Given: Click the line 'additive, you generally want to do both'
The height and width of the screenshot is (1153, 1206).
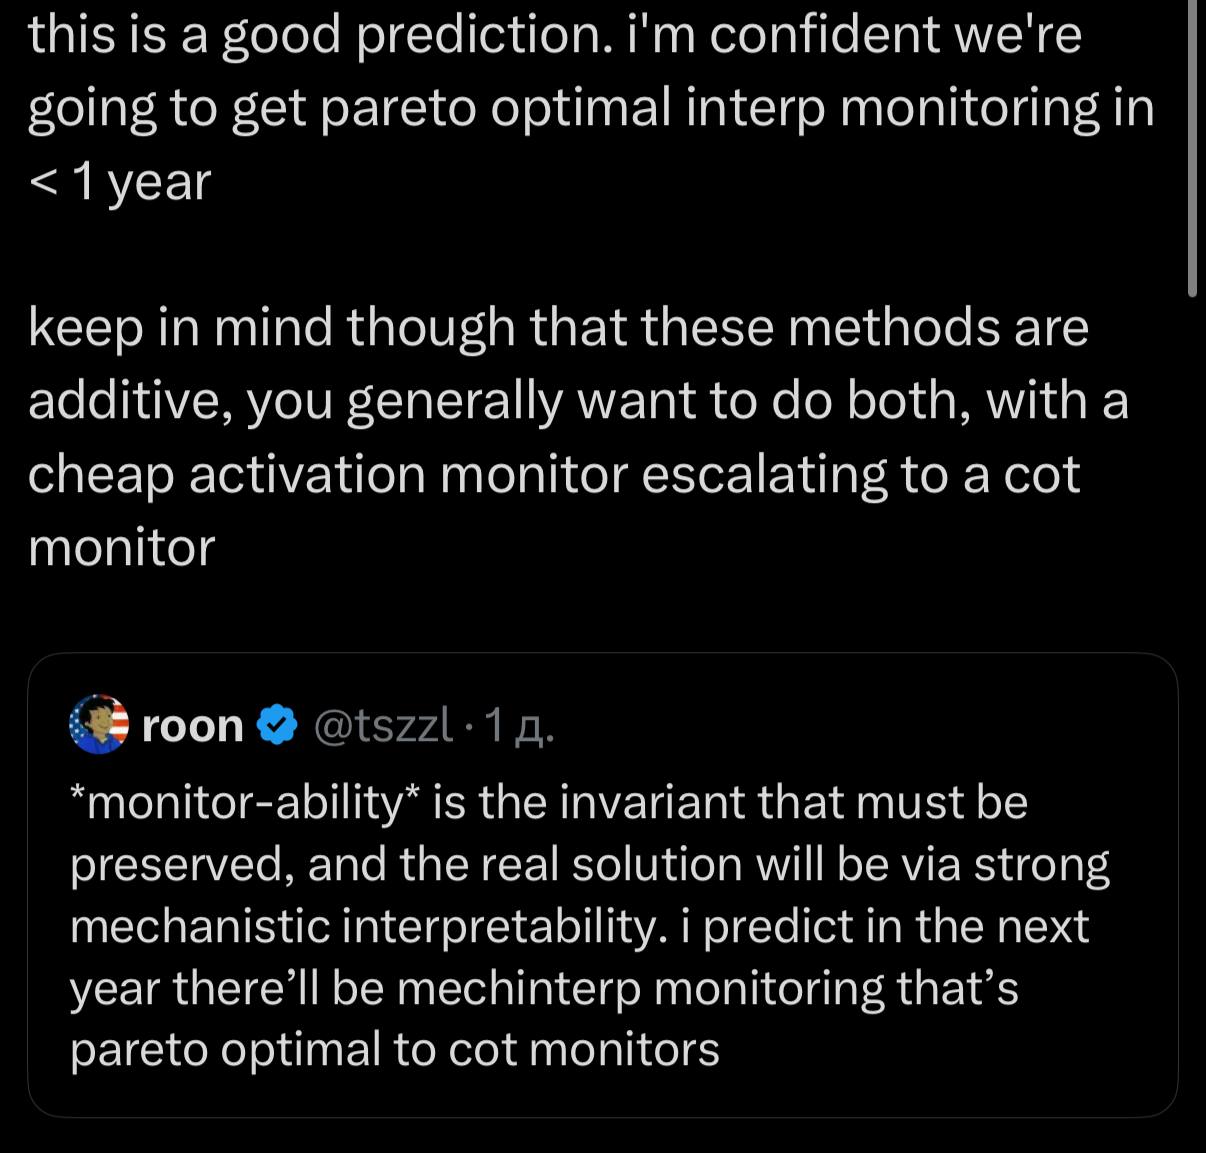Looking at the screenshot, I should [578, 401].
